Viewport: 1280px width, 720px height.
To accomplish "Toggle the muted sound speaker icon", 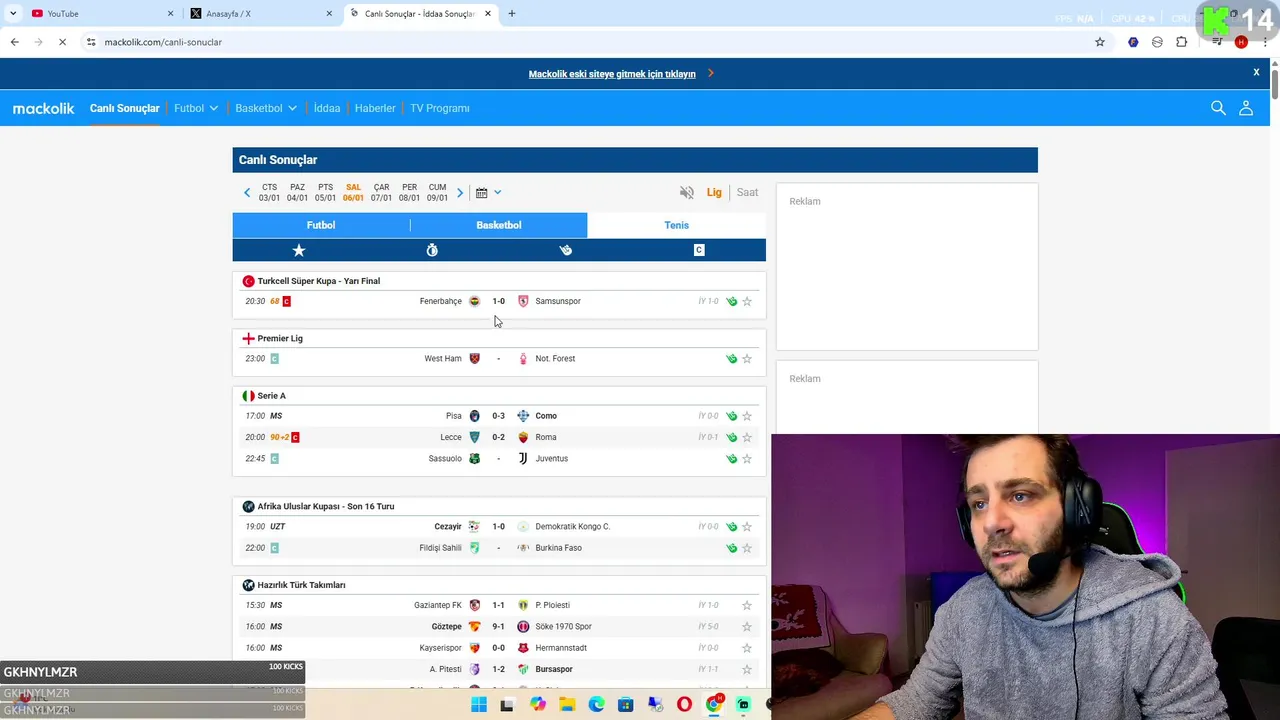I will [687, 192].
